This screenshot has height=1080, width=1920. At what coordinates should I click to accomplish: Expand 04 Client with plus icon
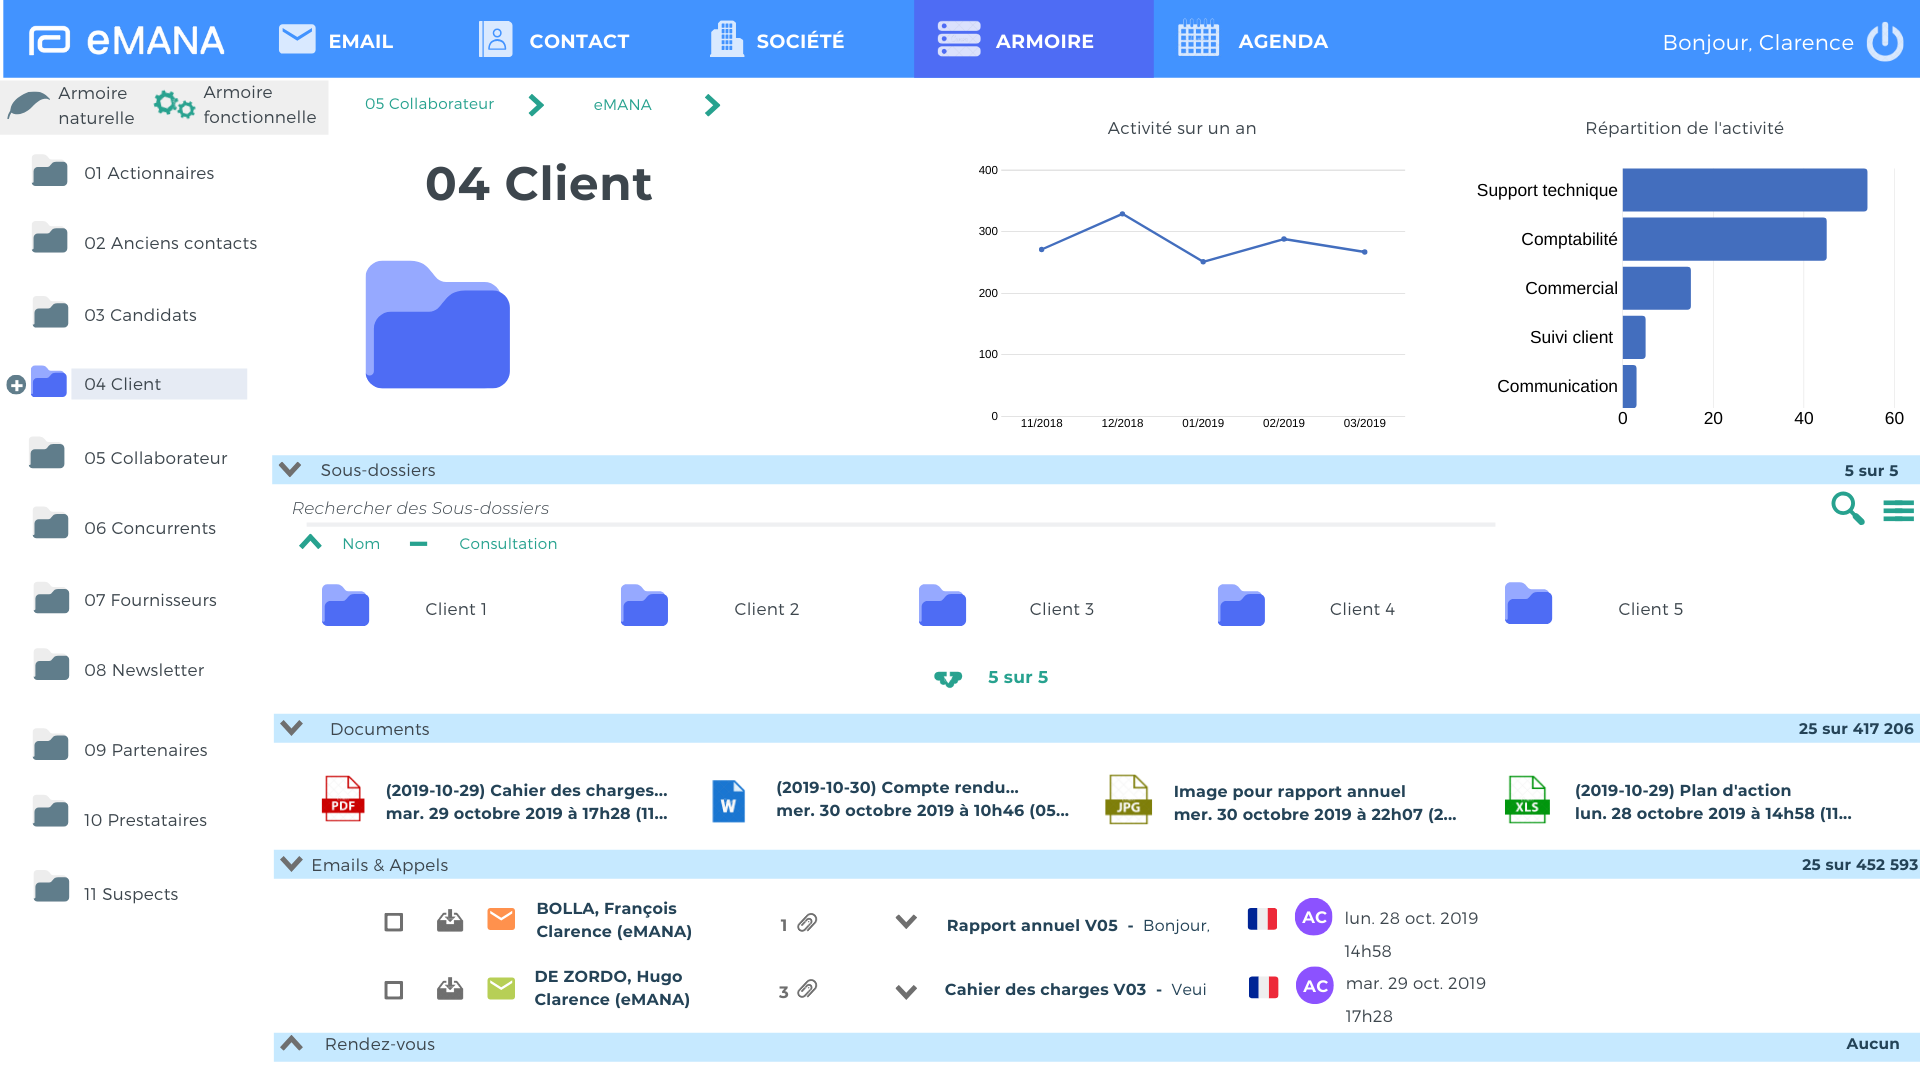16,385
